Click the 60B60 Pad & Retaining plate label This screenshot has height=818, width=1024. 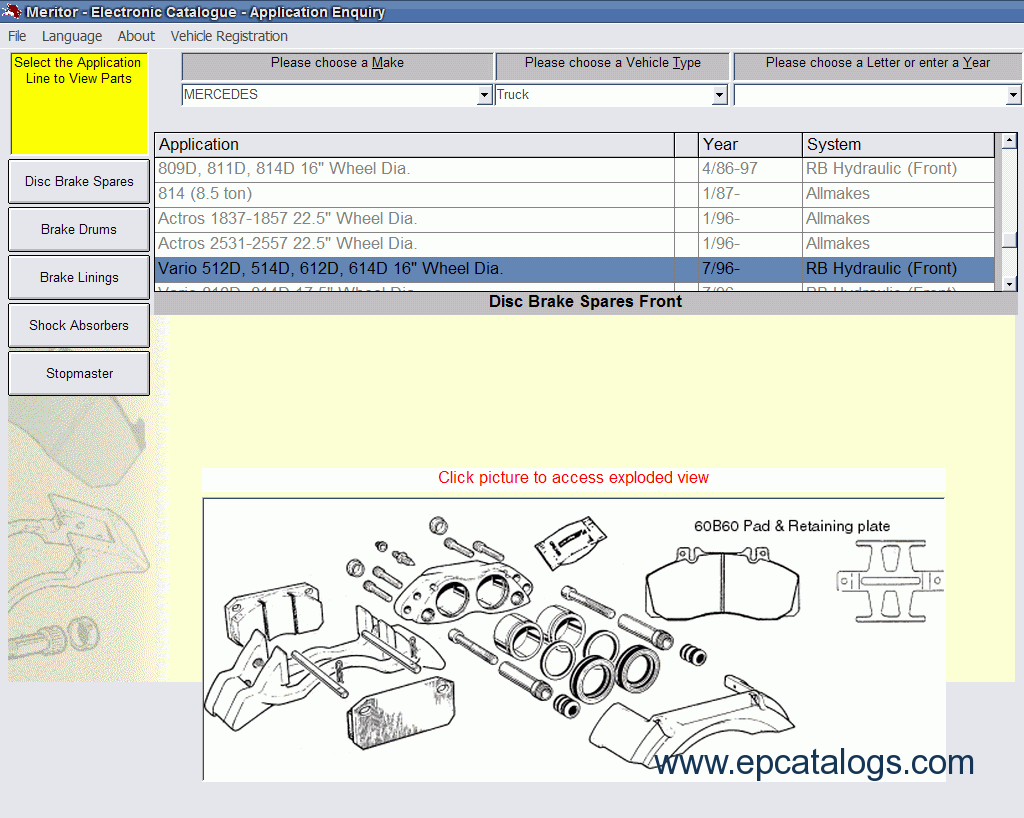click(792, 526)
